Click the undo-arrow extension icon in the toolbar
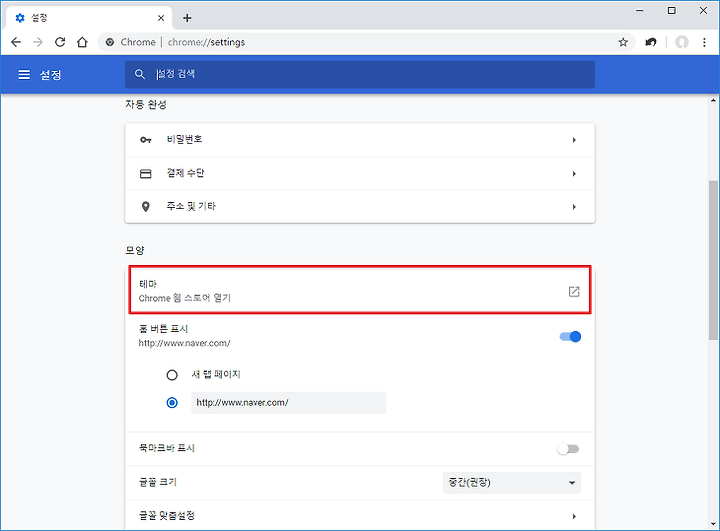 pos(651,42)
